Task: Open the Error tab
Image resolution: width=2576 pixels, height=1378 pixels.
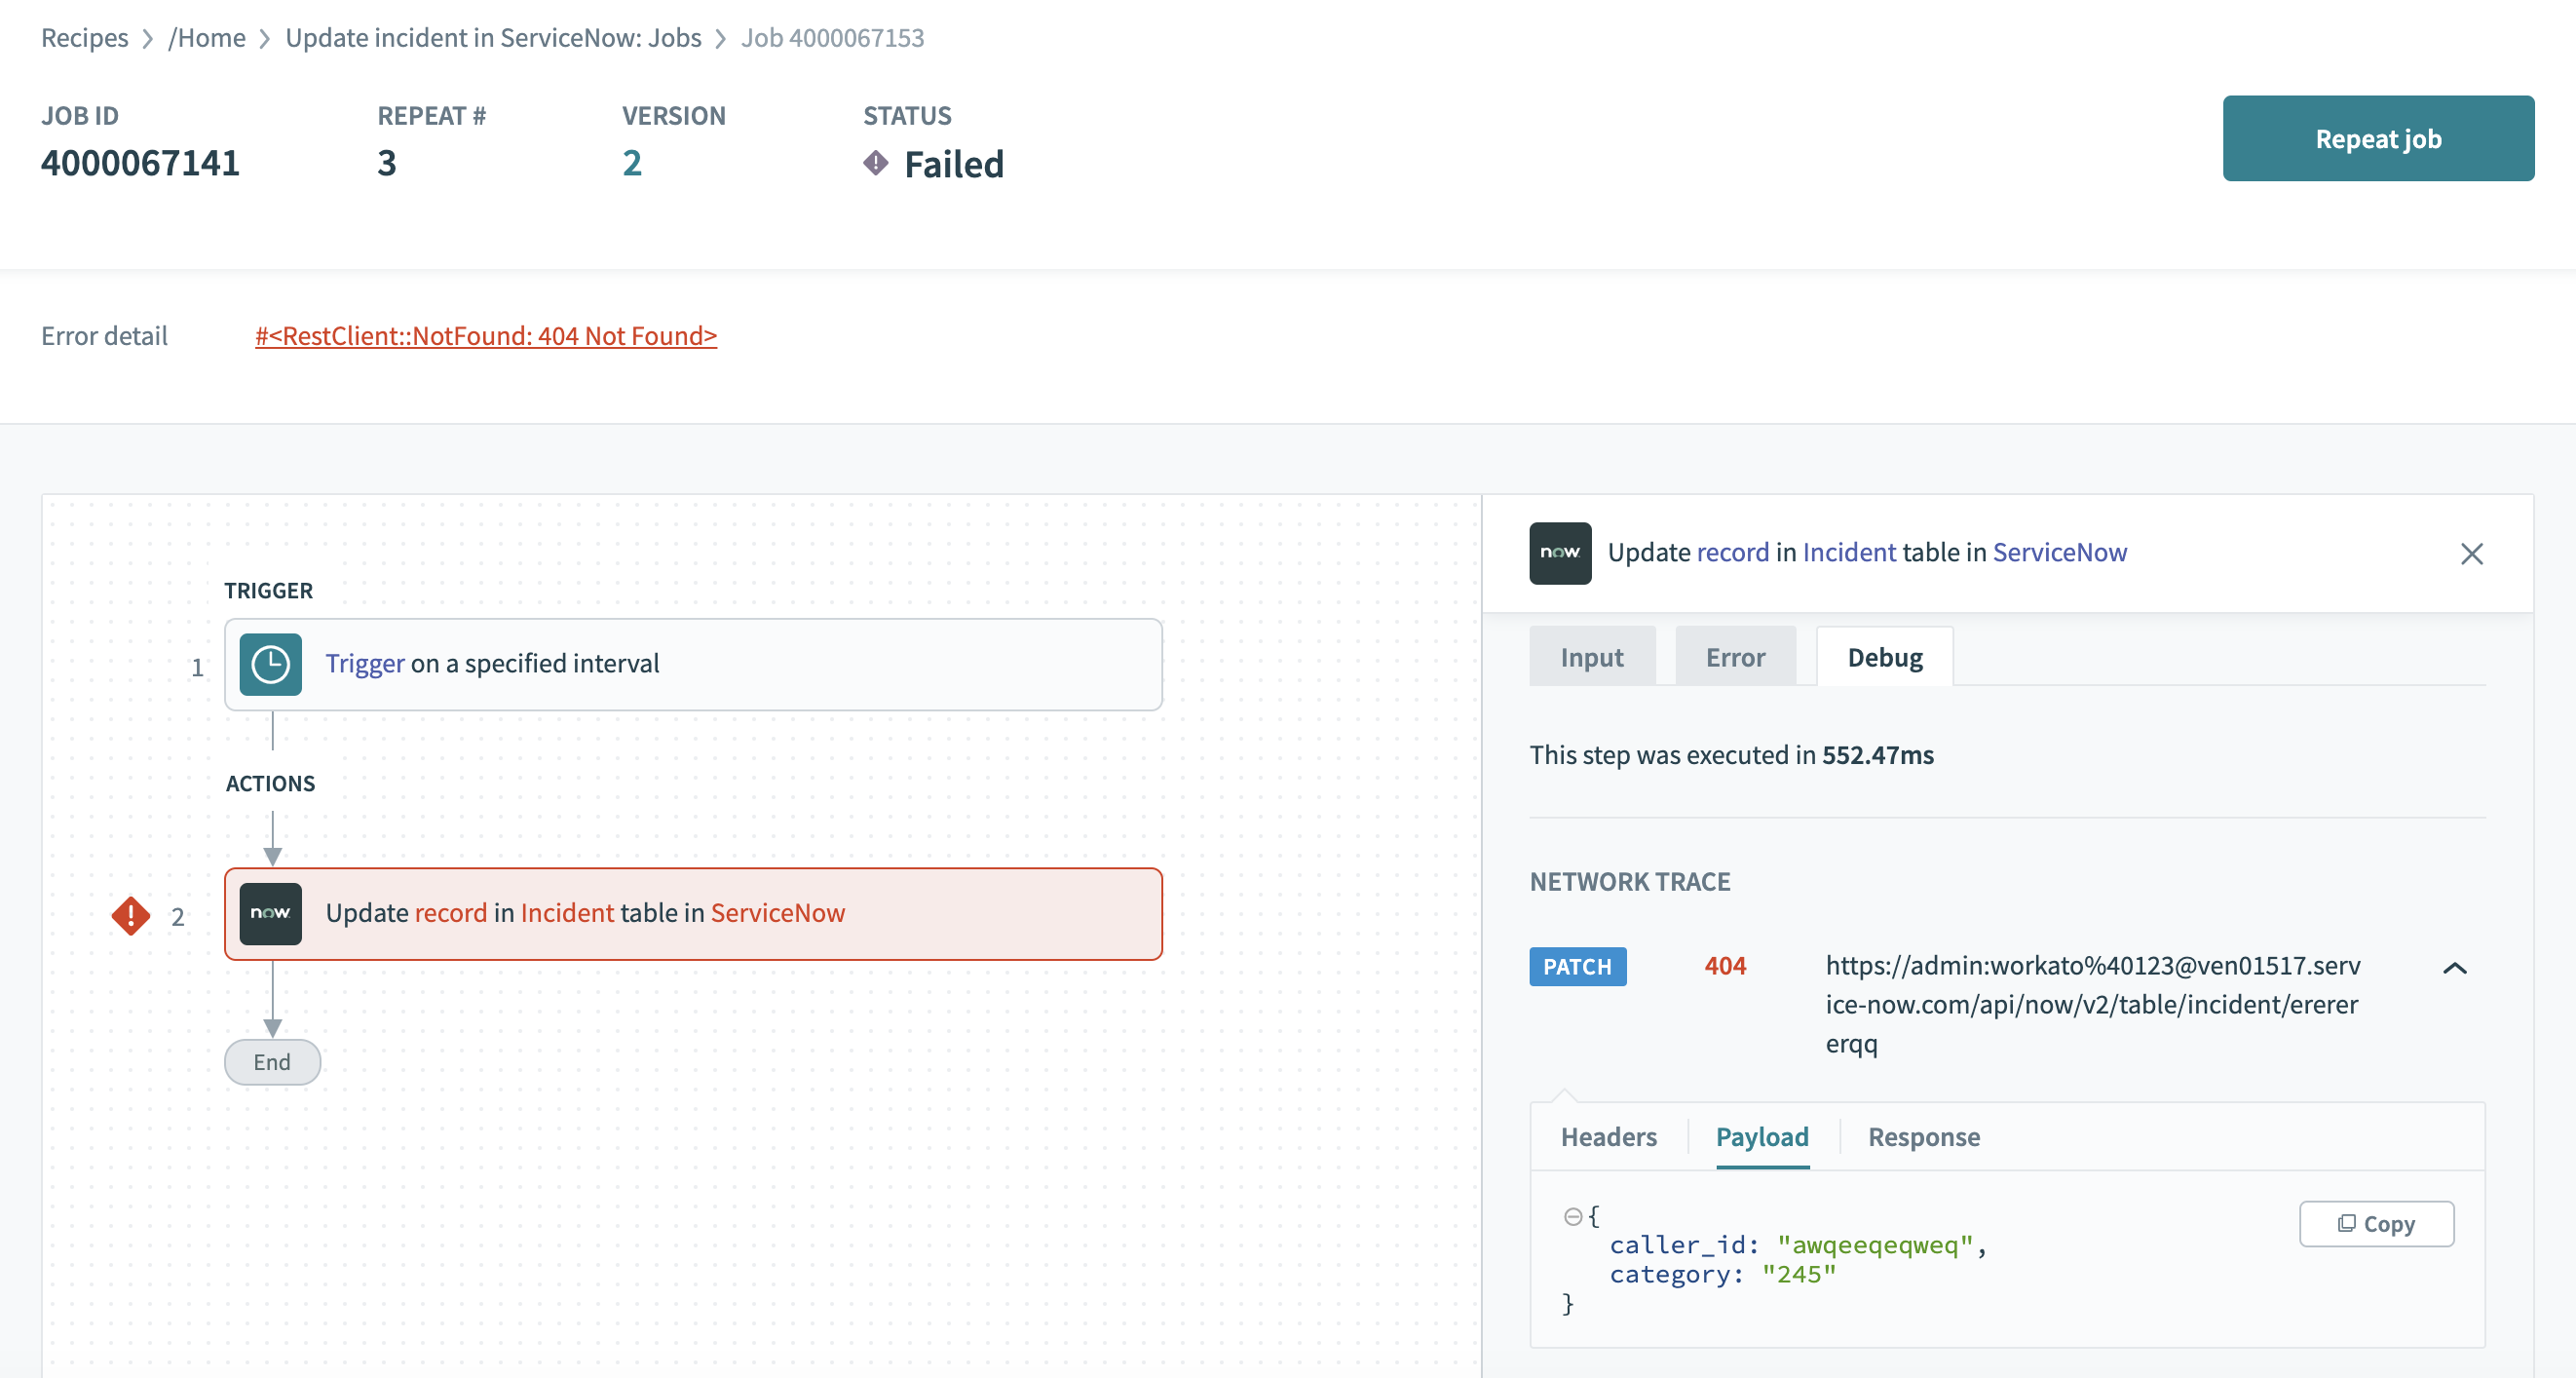Action: 1734,656
